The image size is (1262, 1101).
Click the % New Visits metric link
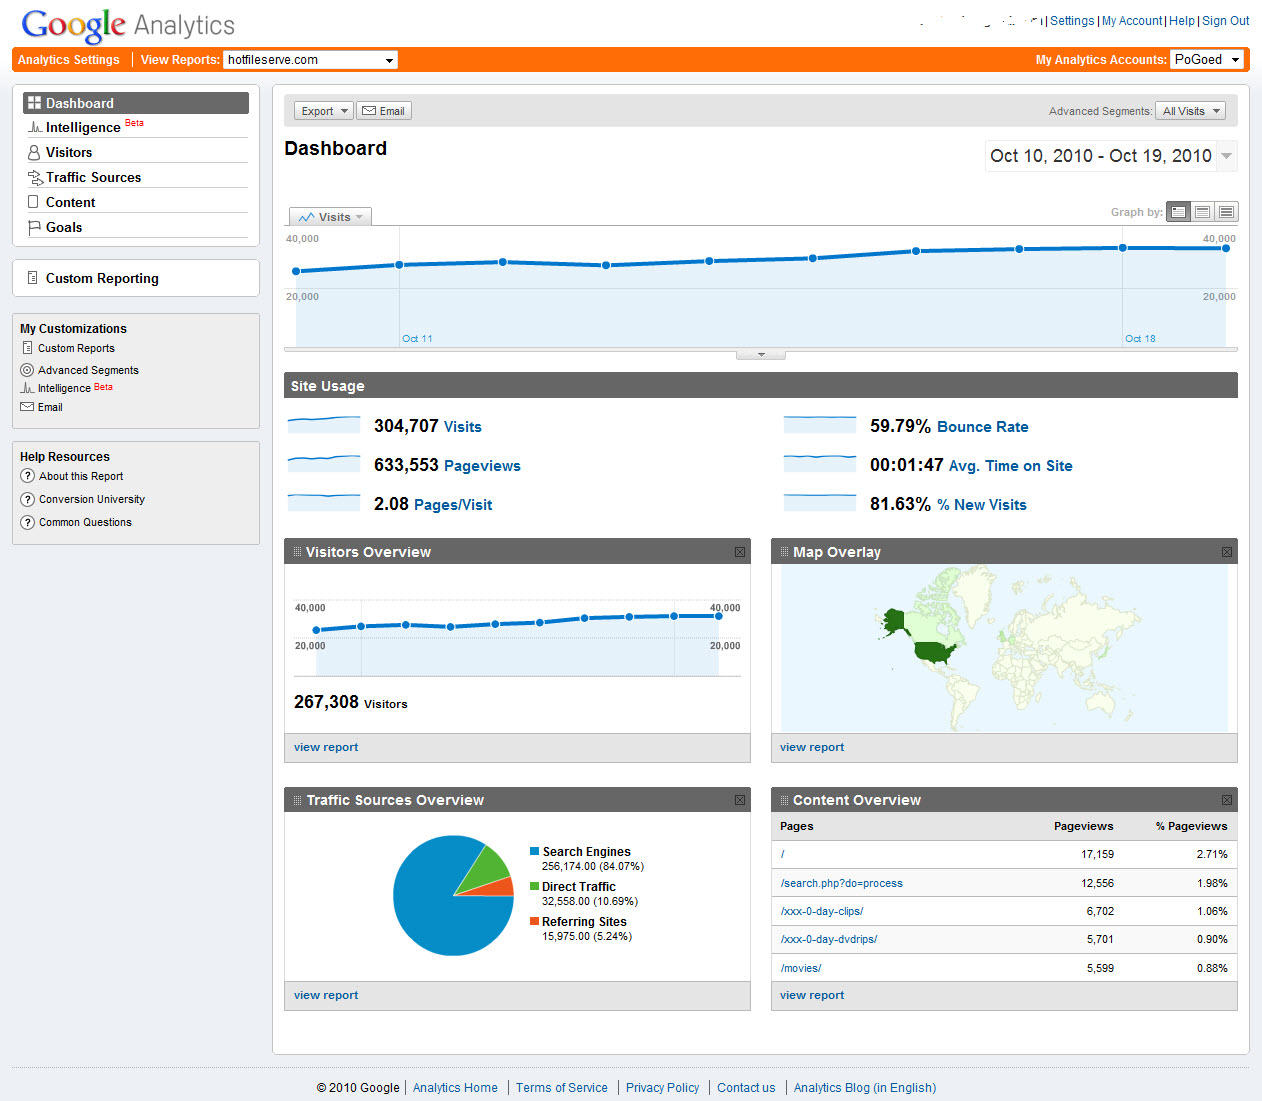(982, 505)
